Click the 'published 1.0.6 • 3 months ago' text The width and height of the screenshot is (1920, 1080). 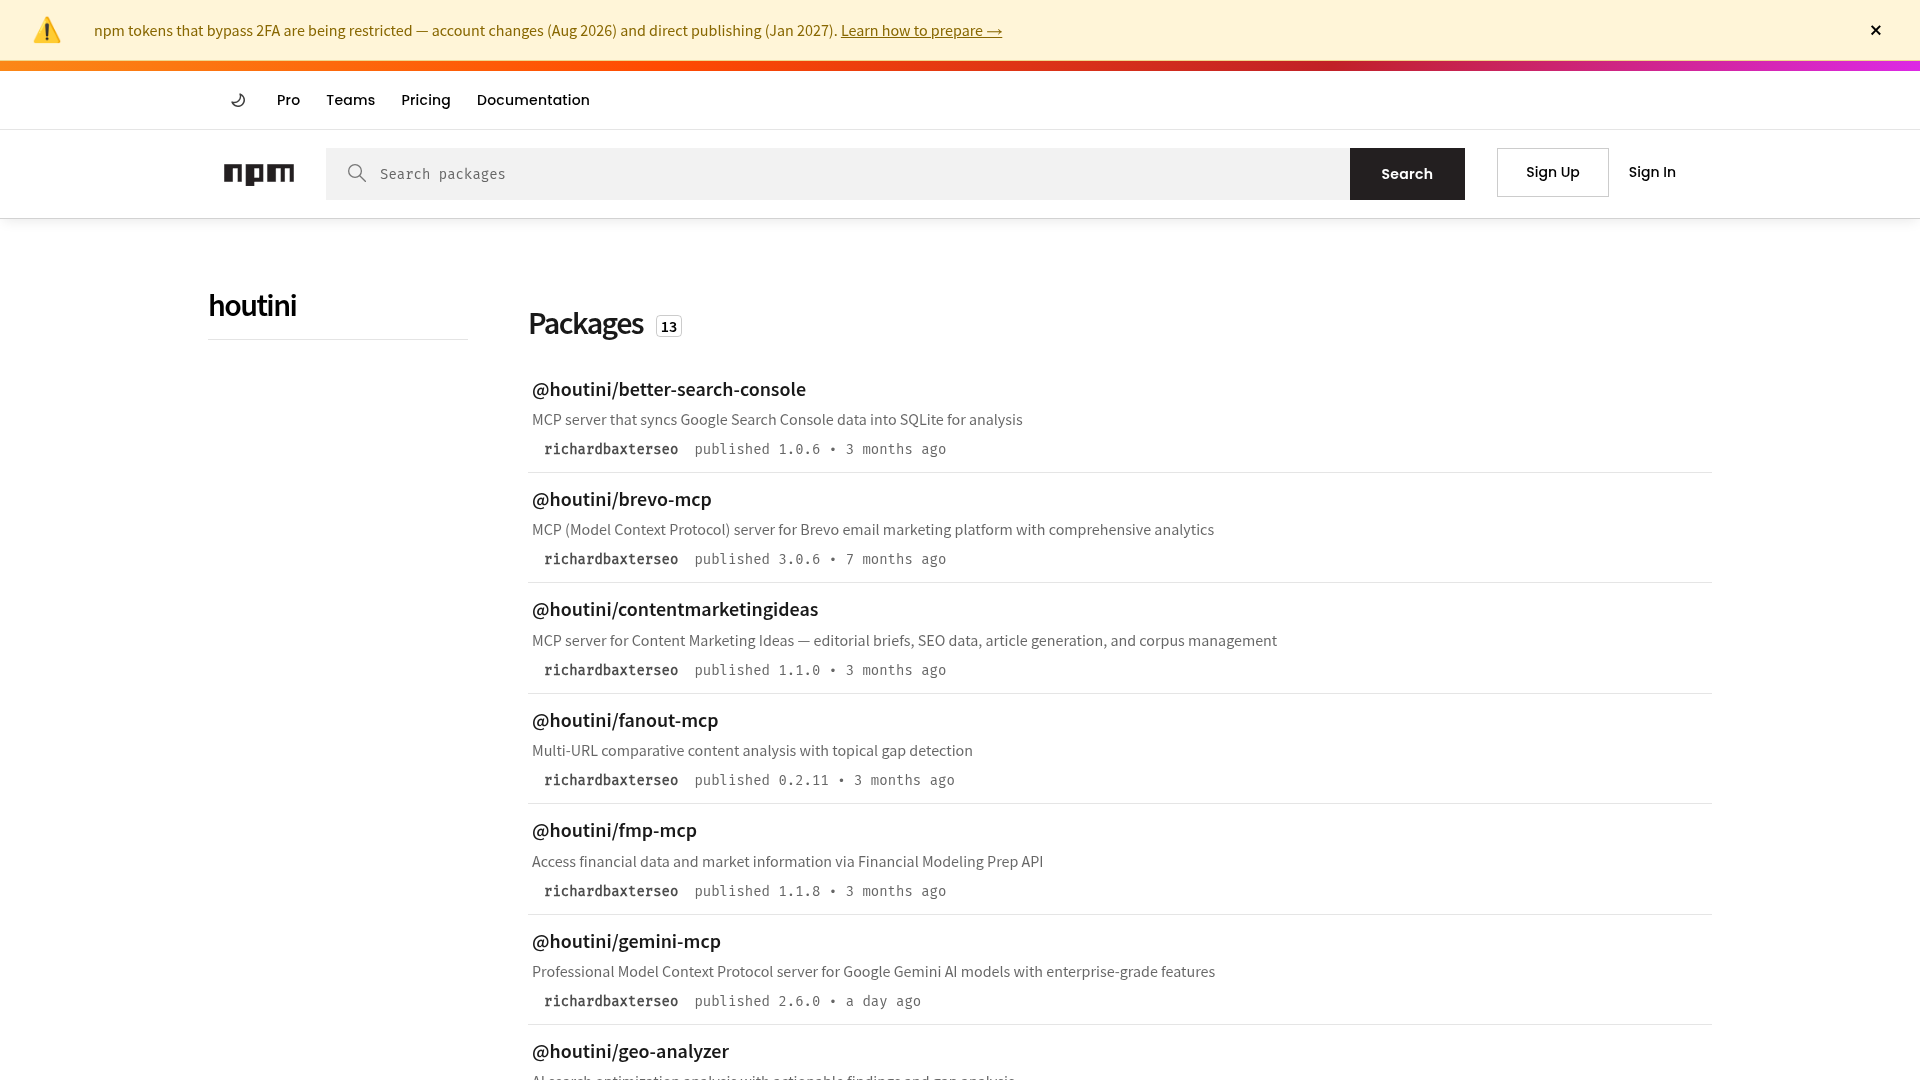point(820,449)
